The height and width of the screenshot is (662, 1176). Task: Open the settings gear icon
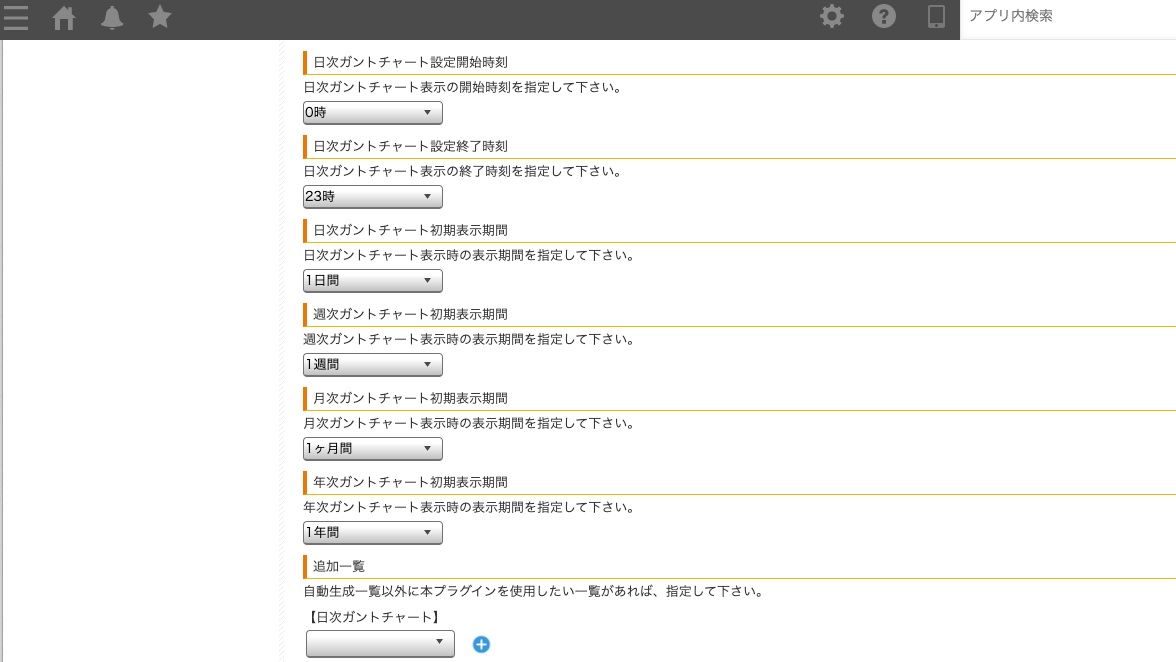click(831, 16)
